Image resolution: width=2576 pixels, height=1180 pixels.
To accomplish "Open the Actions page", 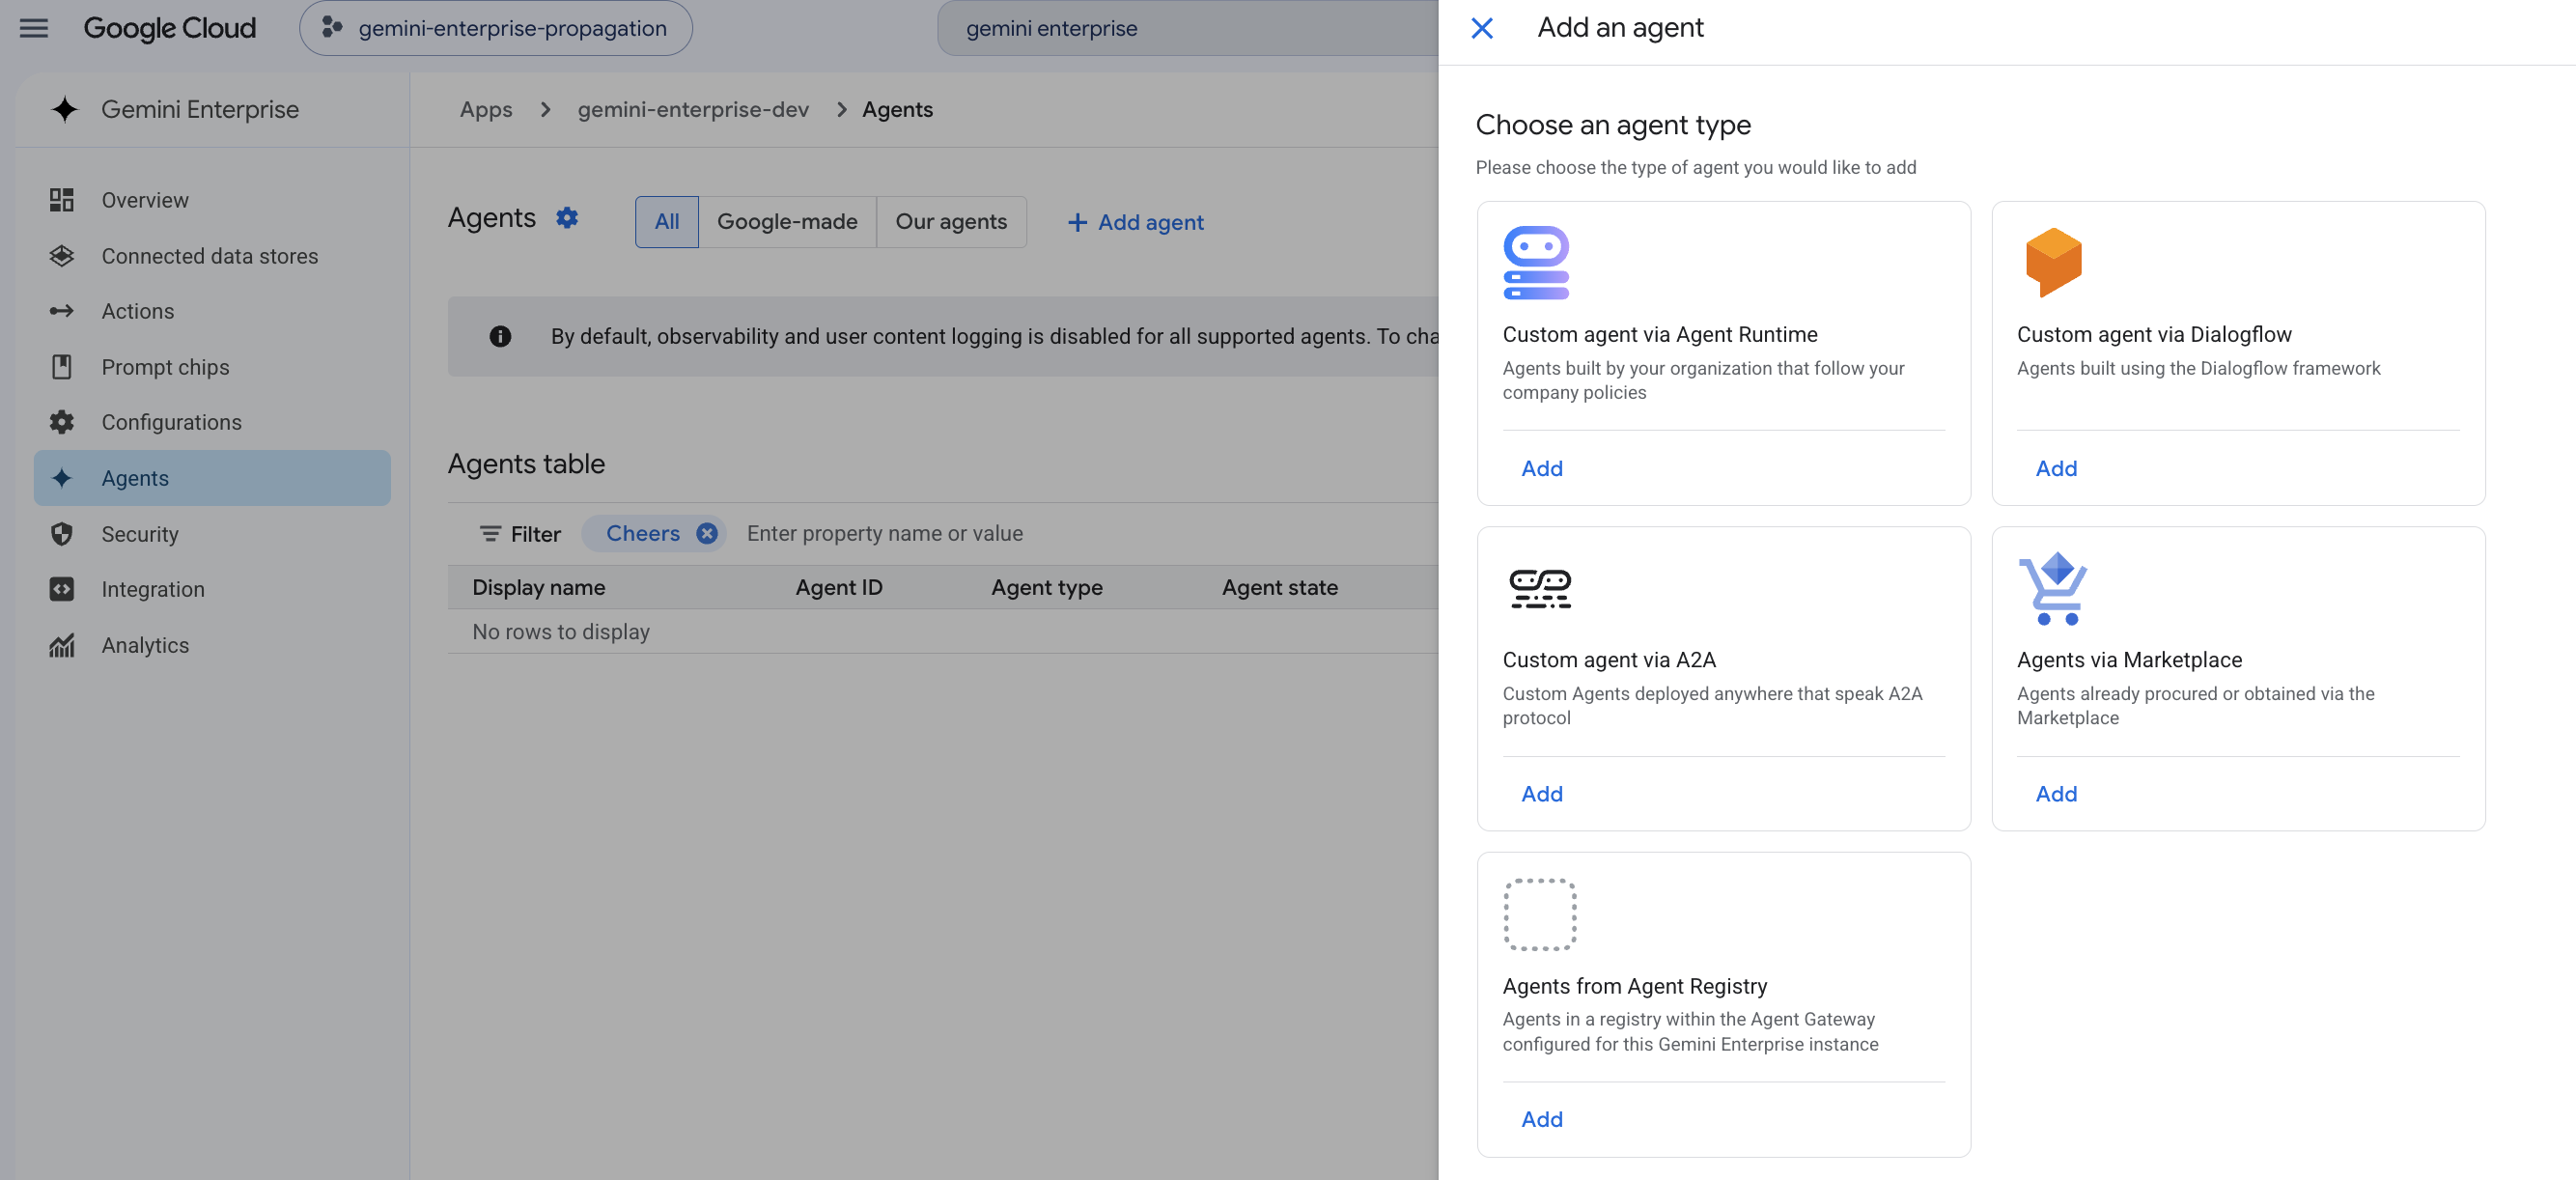I will 212,311.
